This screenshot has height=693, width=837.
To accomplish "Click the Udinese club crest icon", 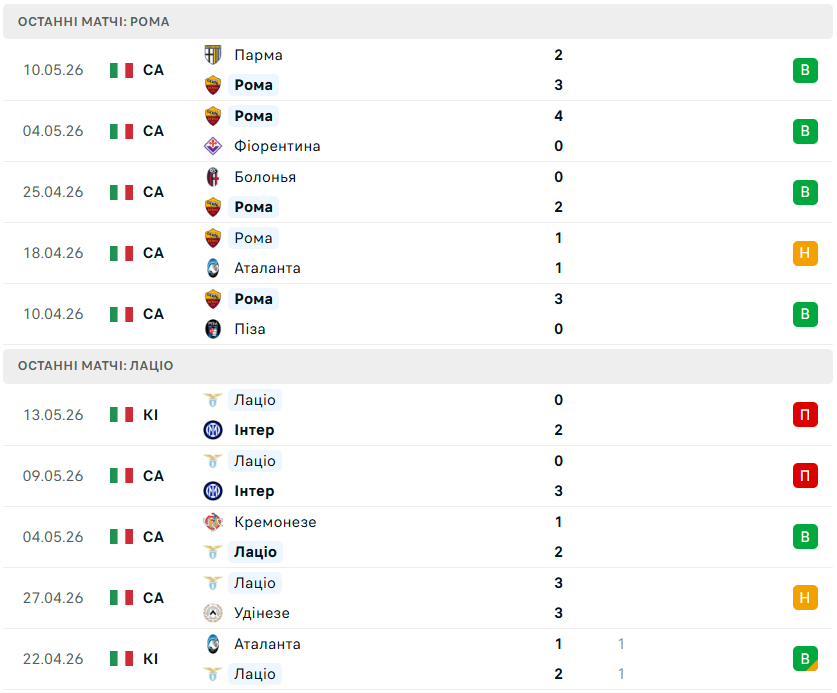I will (x=213, y=613).
